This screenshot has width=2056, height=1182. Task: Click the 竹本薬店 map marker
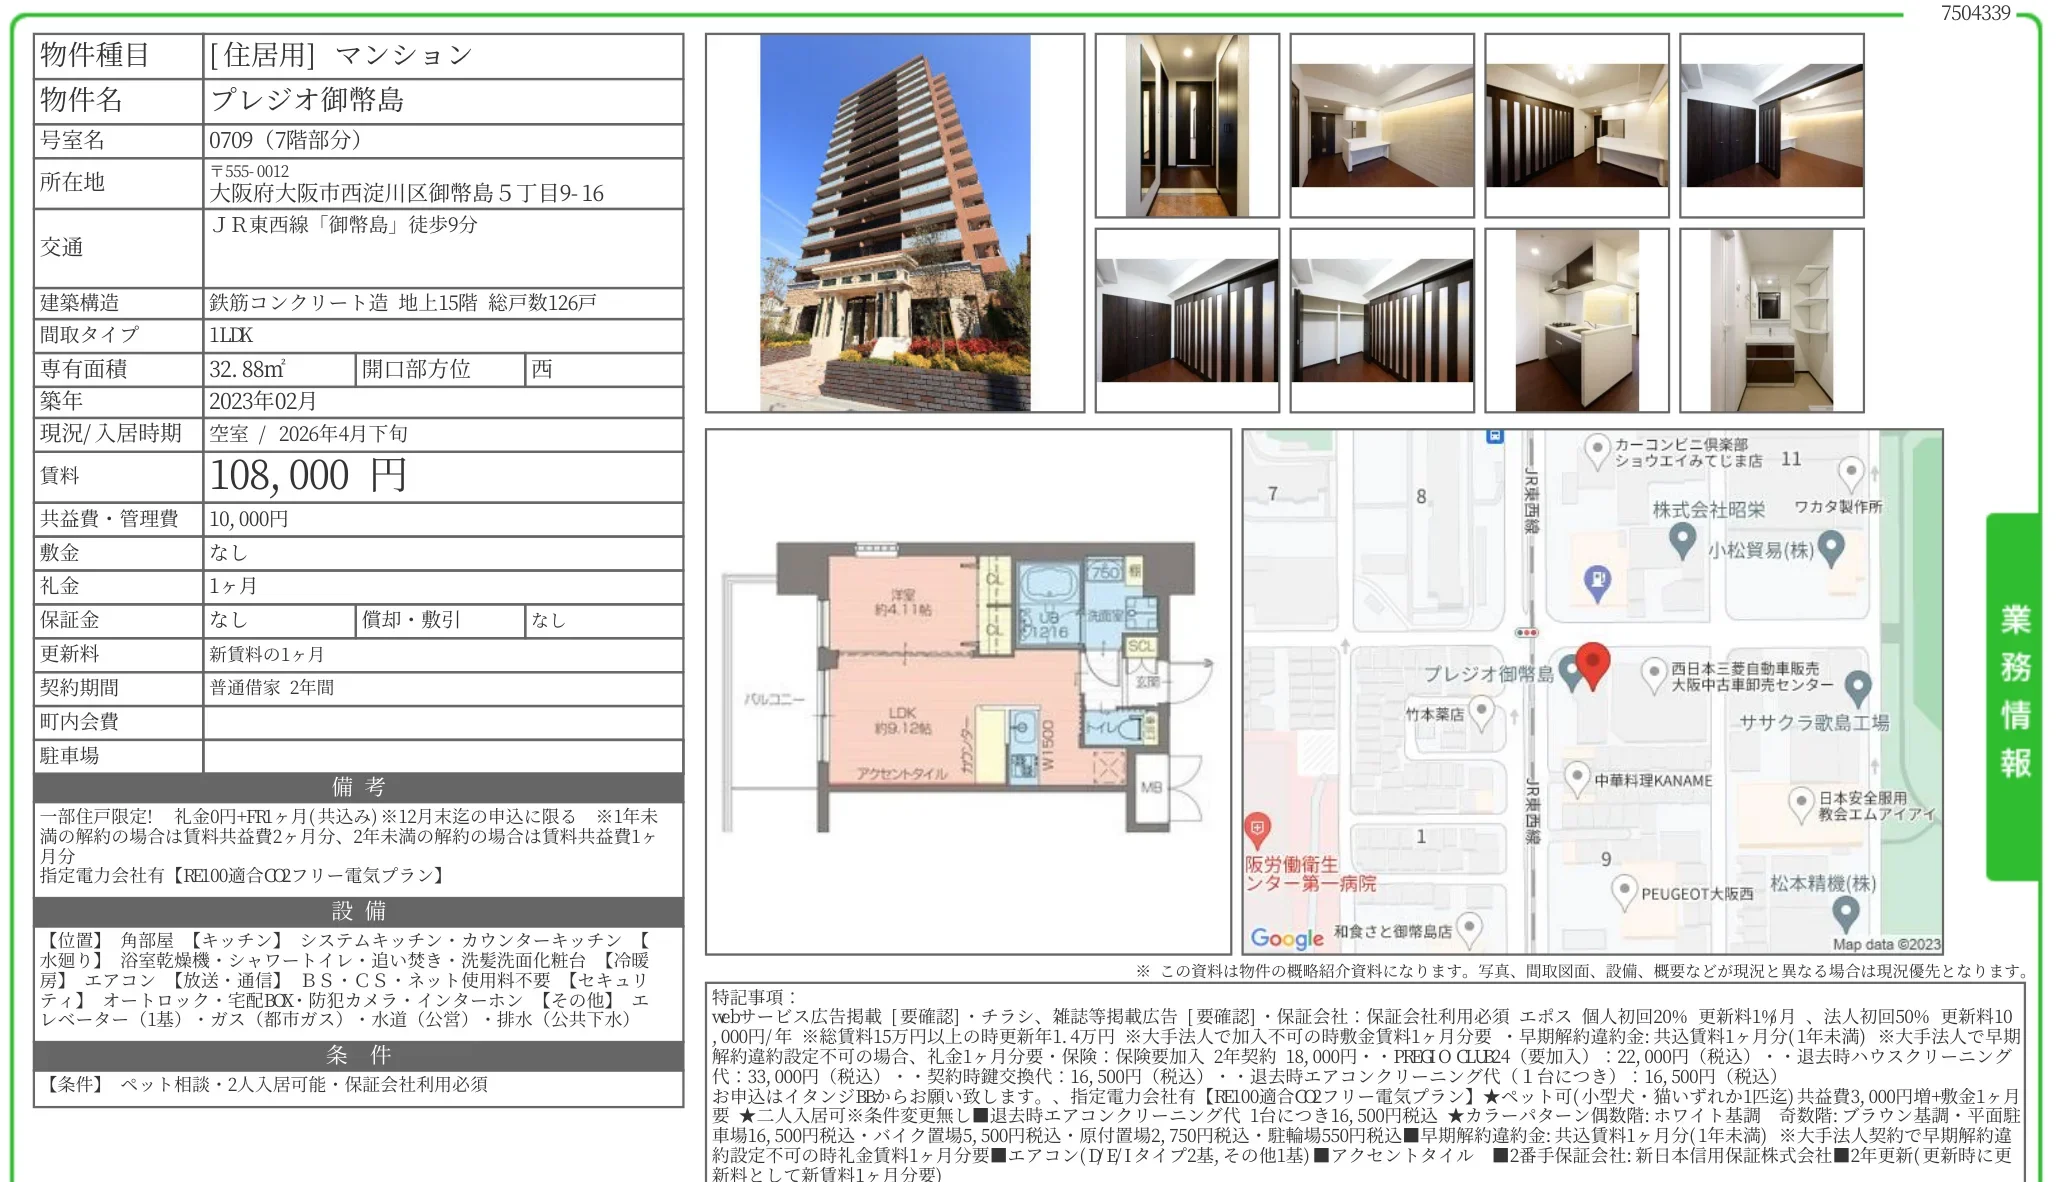1482,712
